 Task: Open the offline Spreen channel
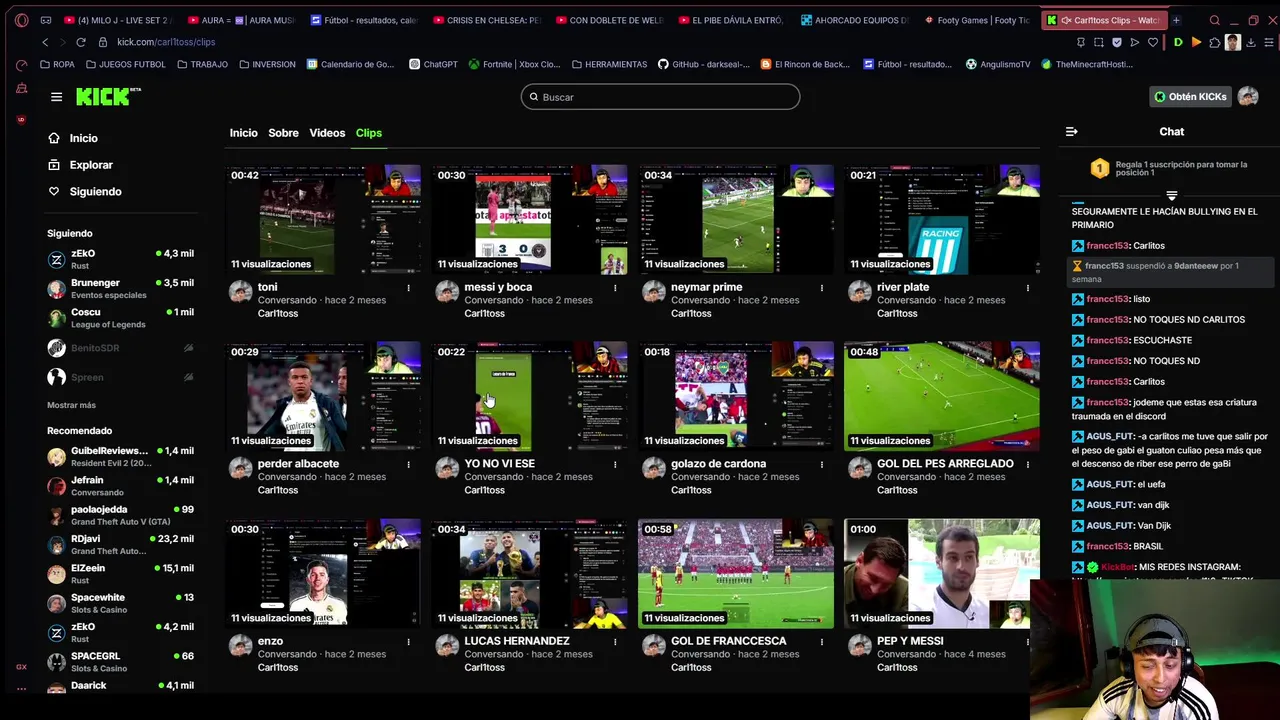tap(121, 377)
